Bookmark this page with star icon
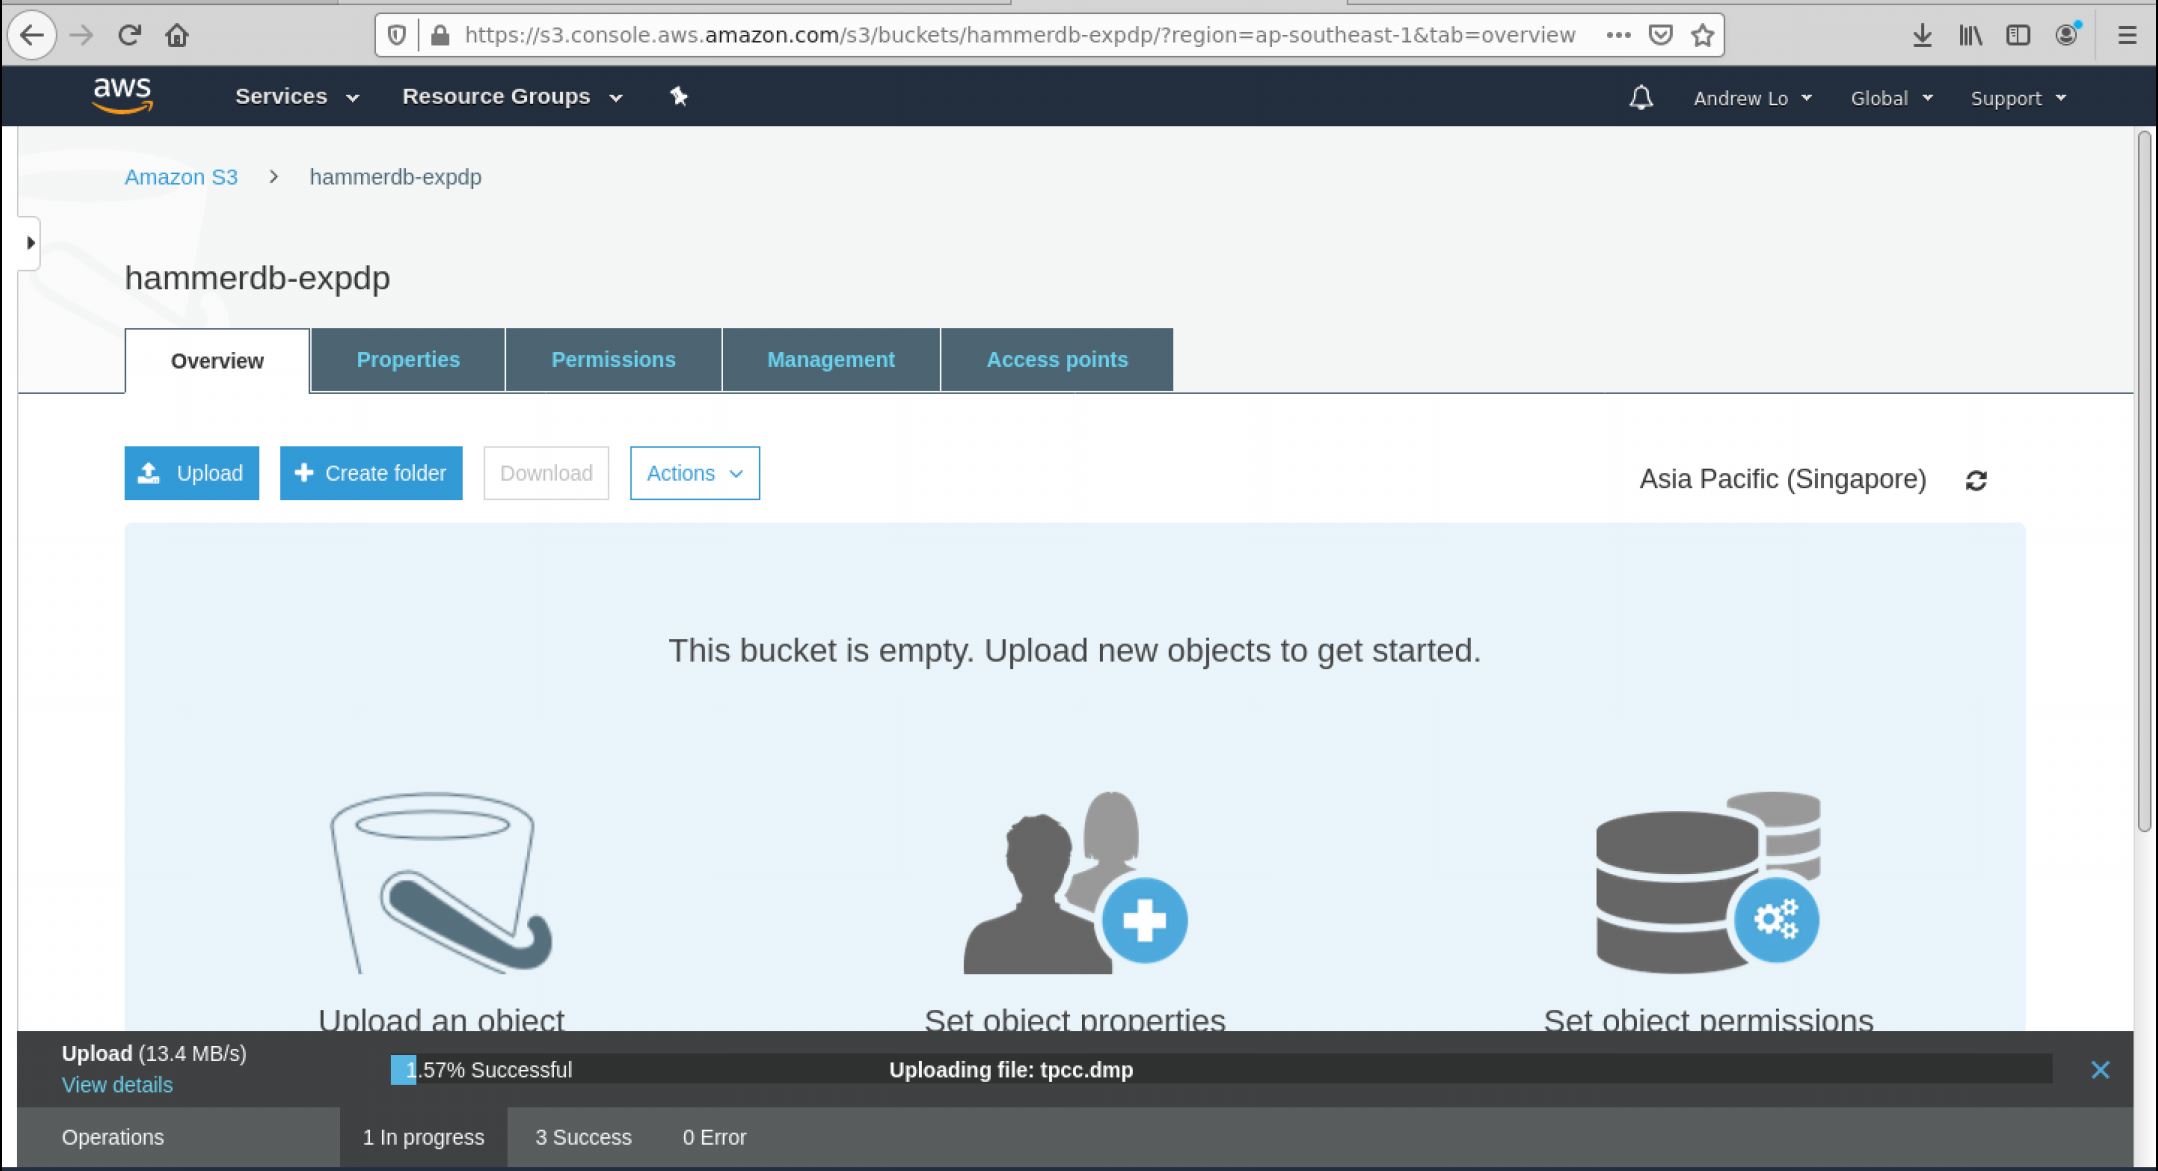 tap(1702, 36)
